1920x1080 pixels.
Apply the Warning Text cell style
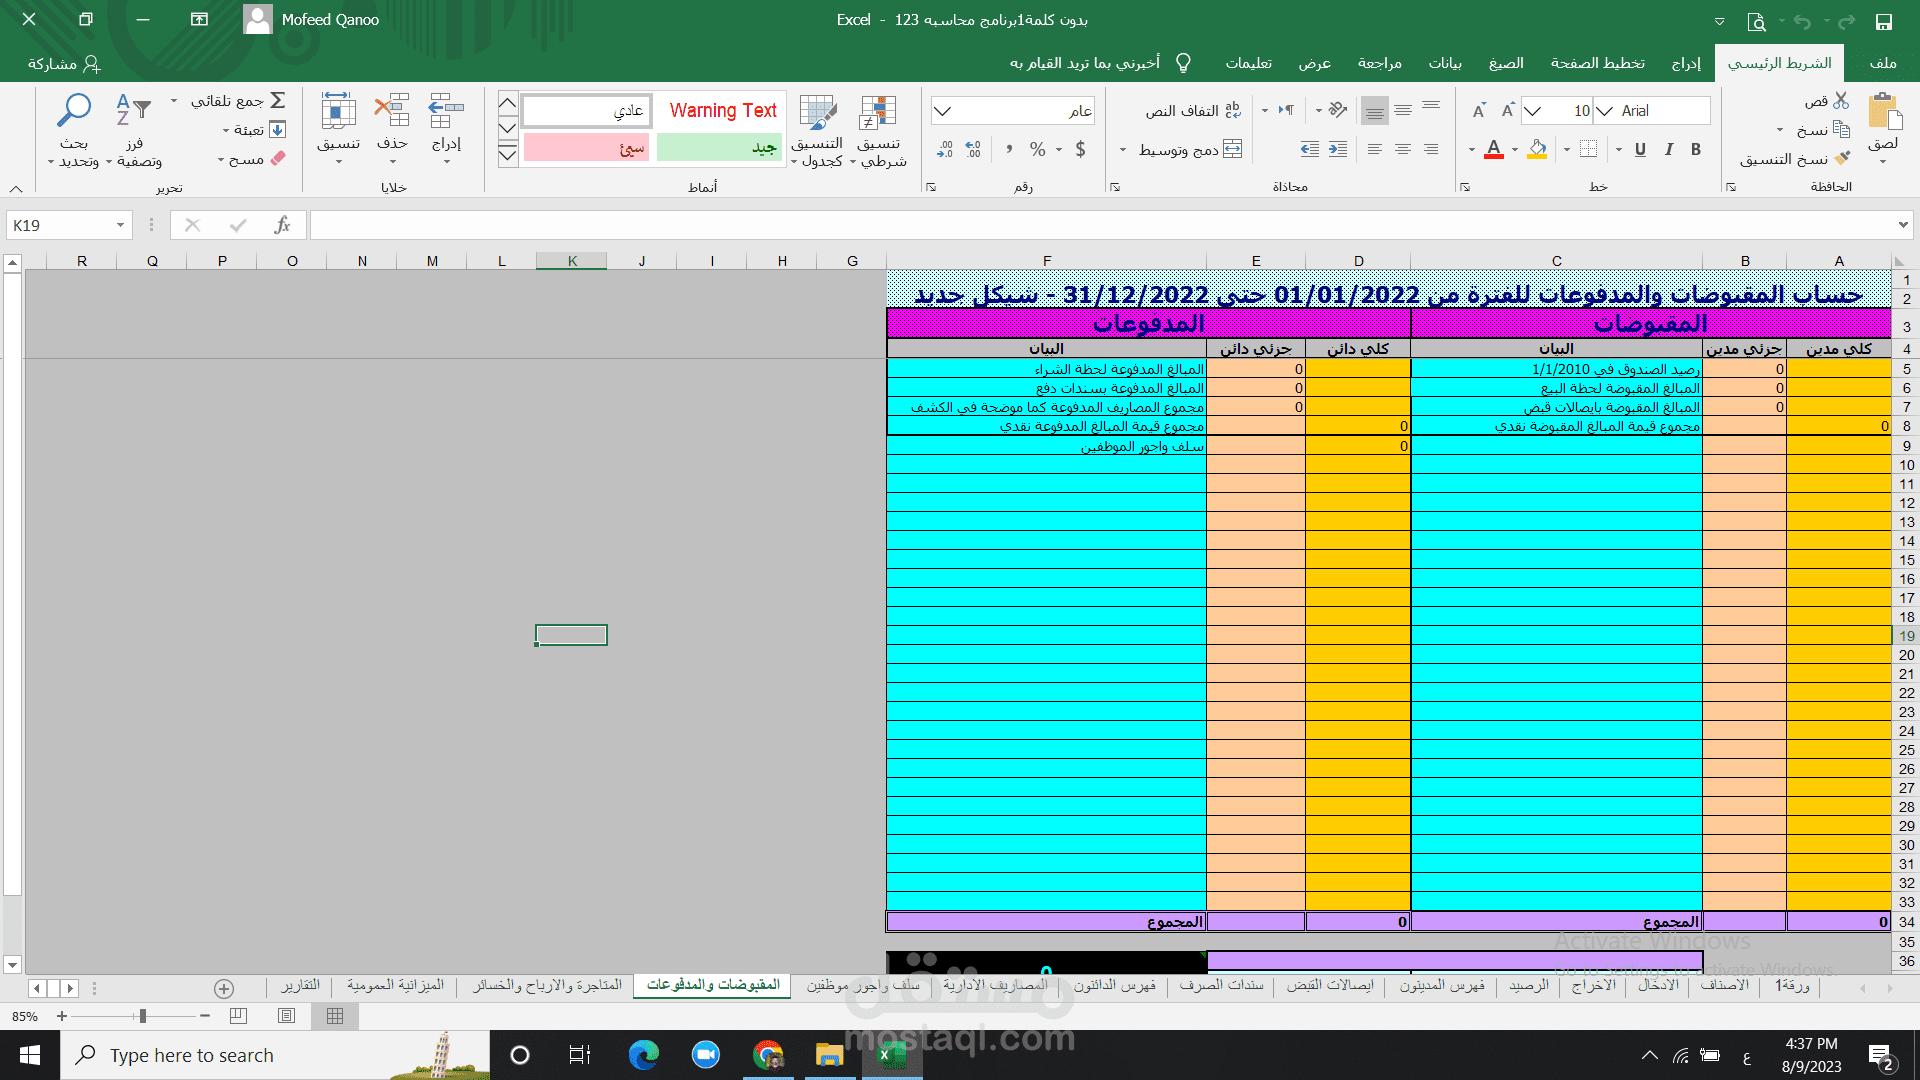pyautogui.click(x=722, y=111)
